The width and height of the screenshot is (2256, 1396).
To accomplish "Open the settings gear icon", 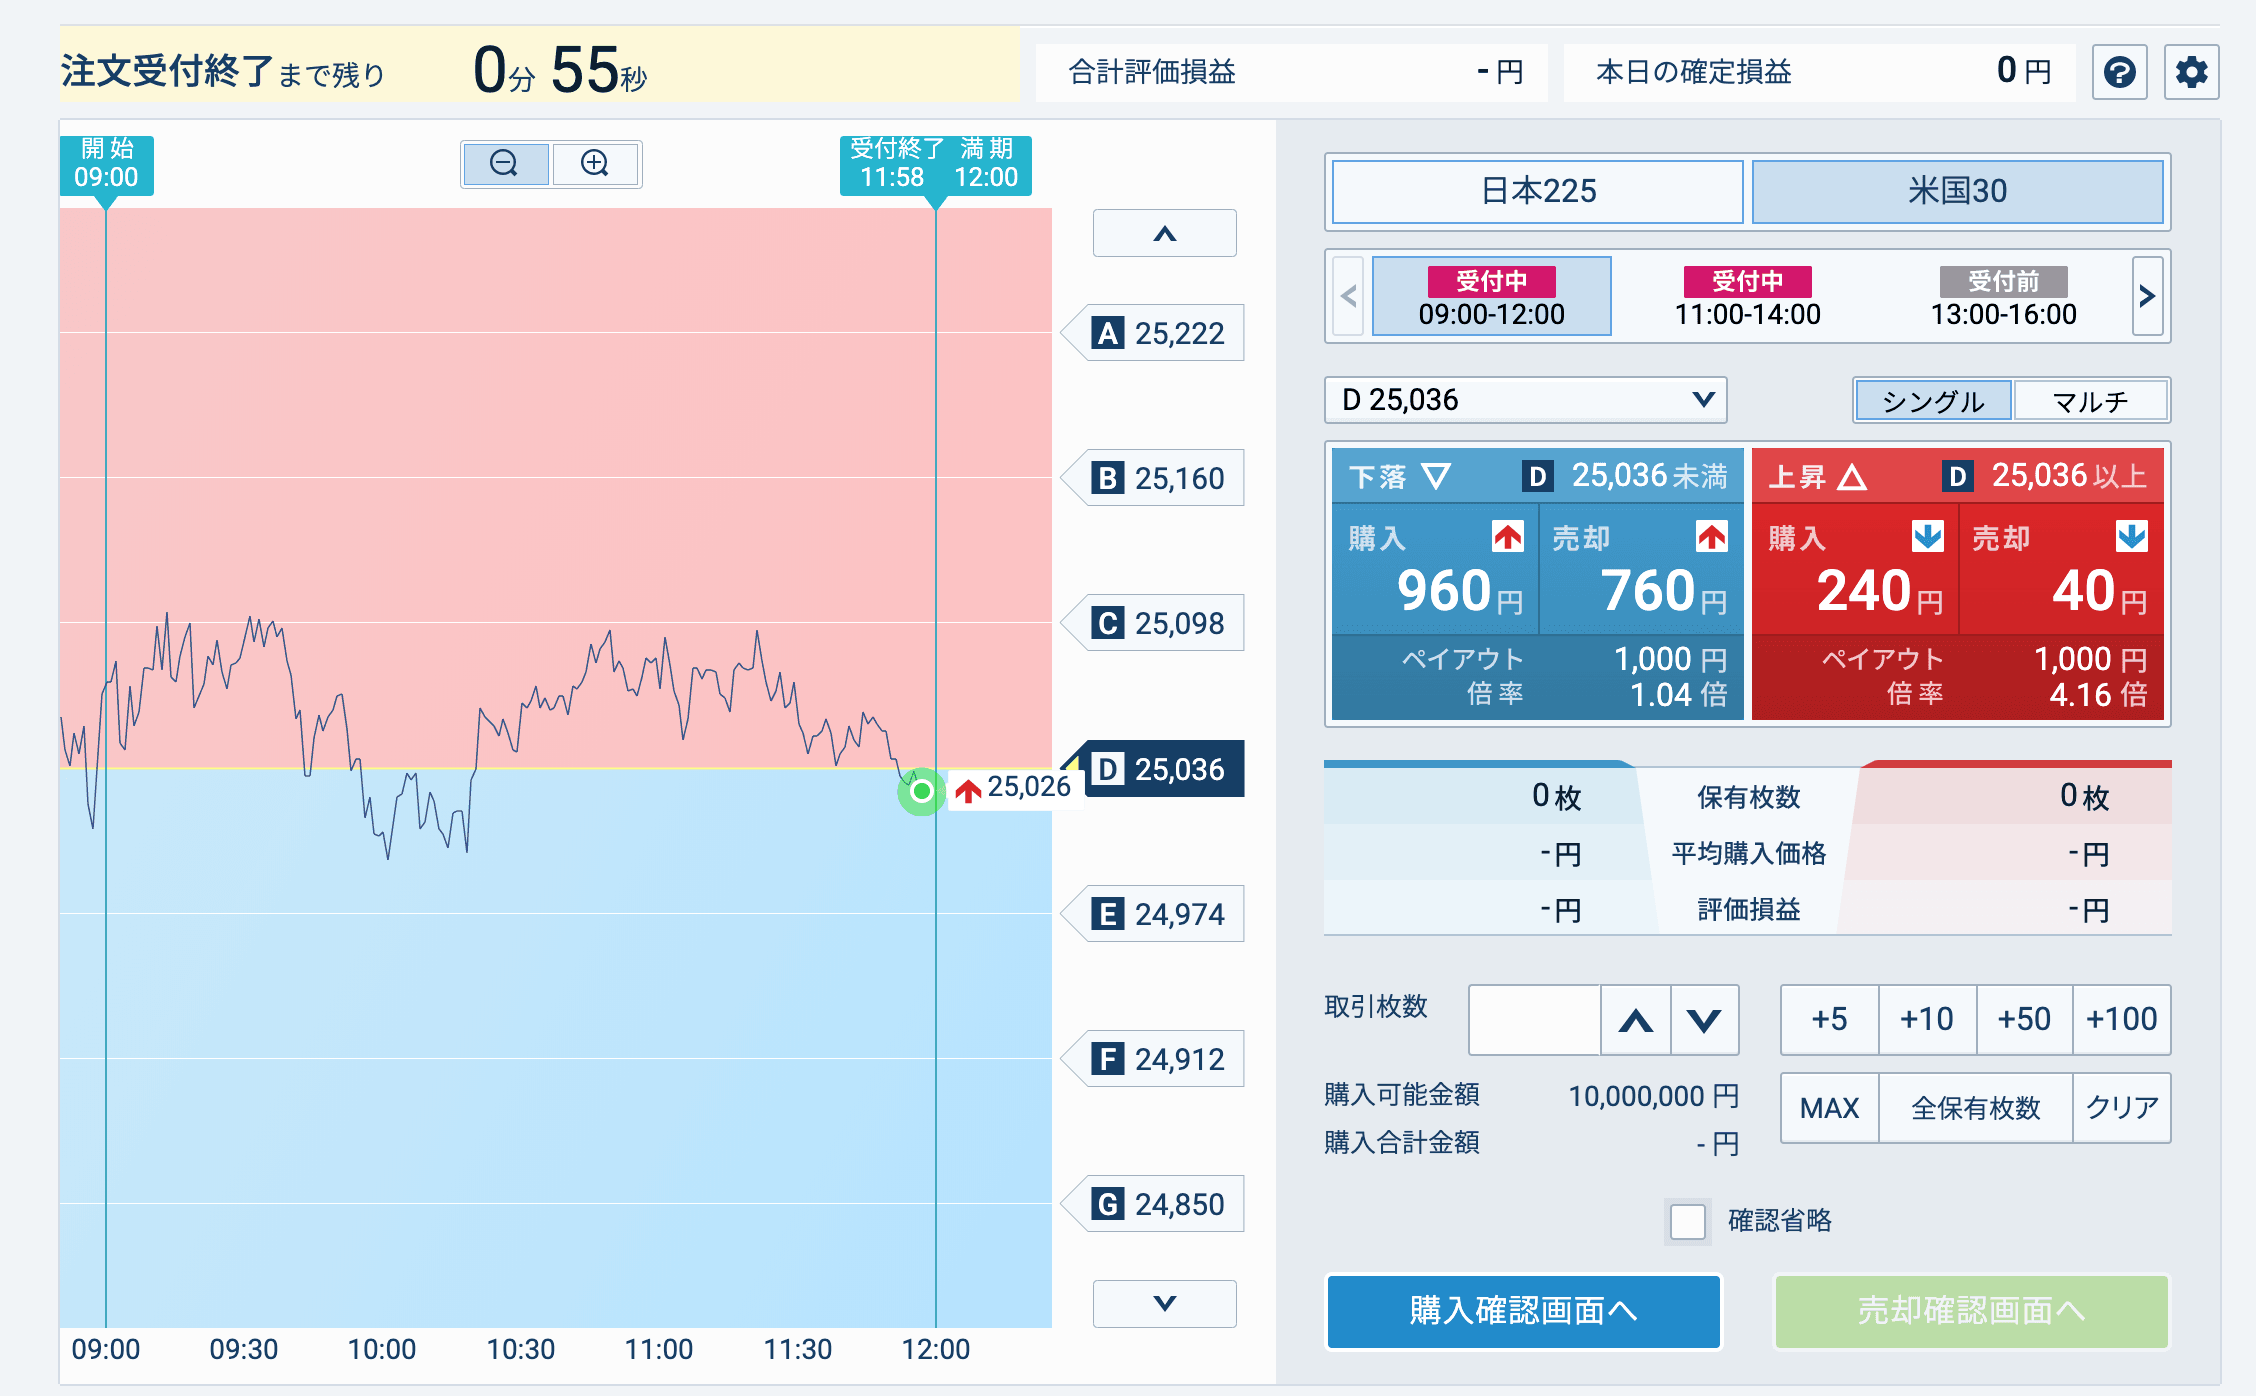I will [2191, 72].
